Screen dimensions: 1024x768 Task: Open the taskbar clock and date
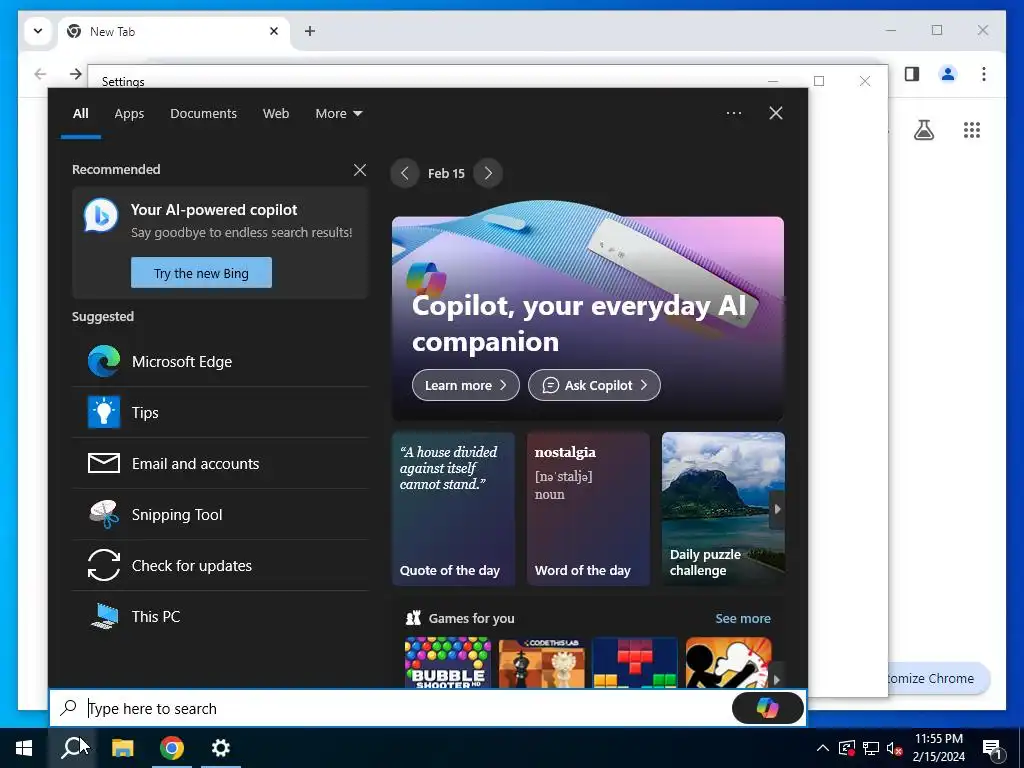[939, 748]
